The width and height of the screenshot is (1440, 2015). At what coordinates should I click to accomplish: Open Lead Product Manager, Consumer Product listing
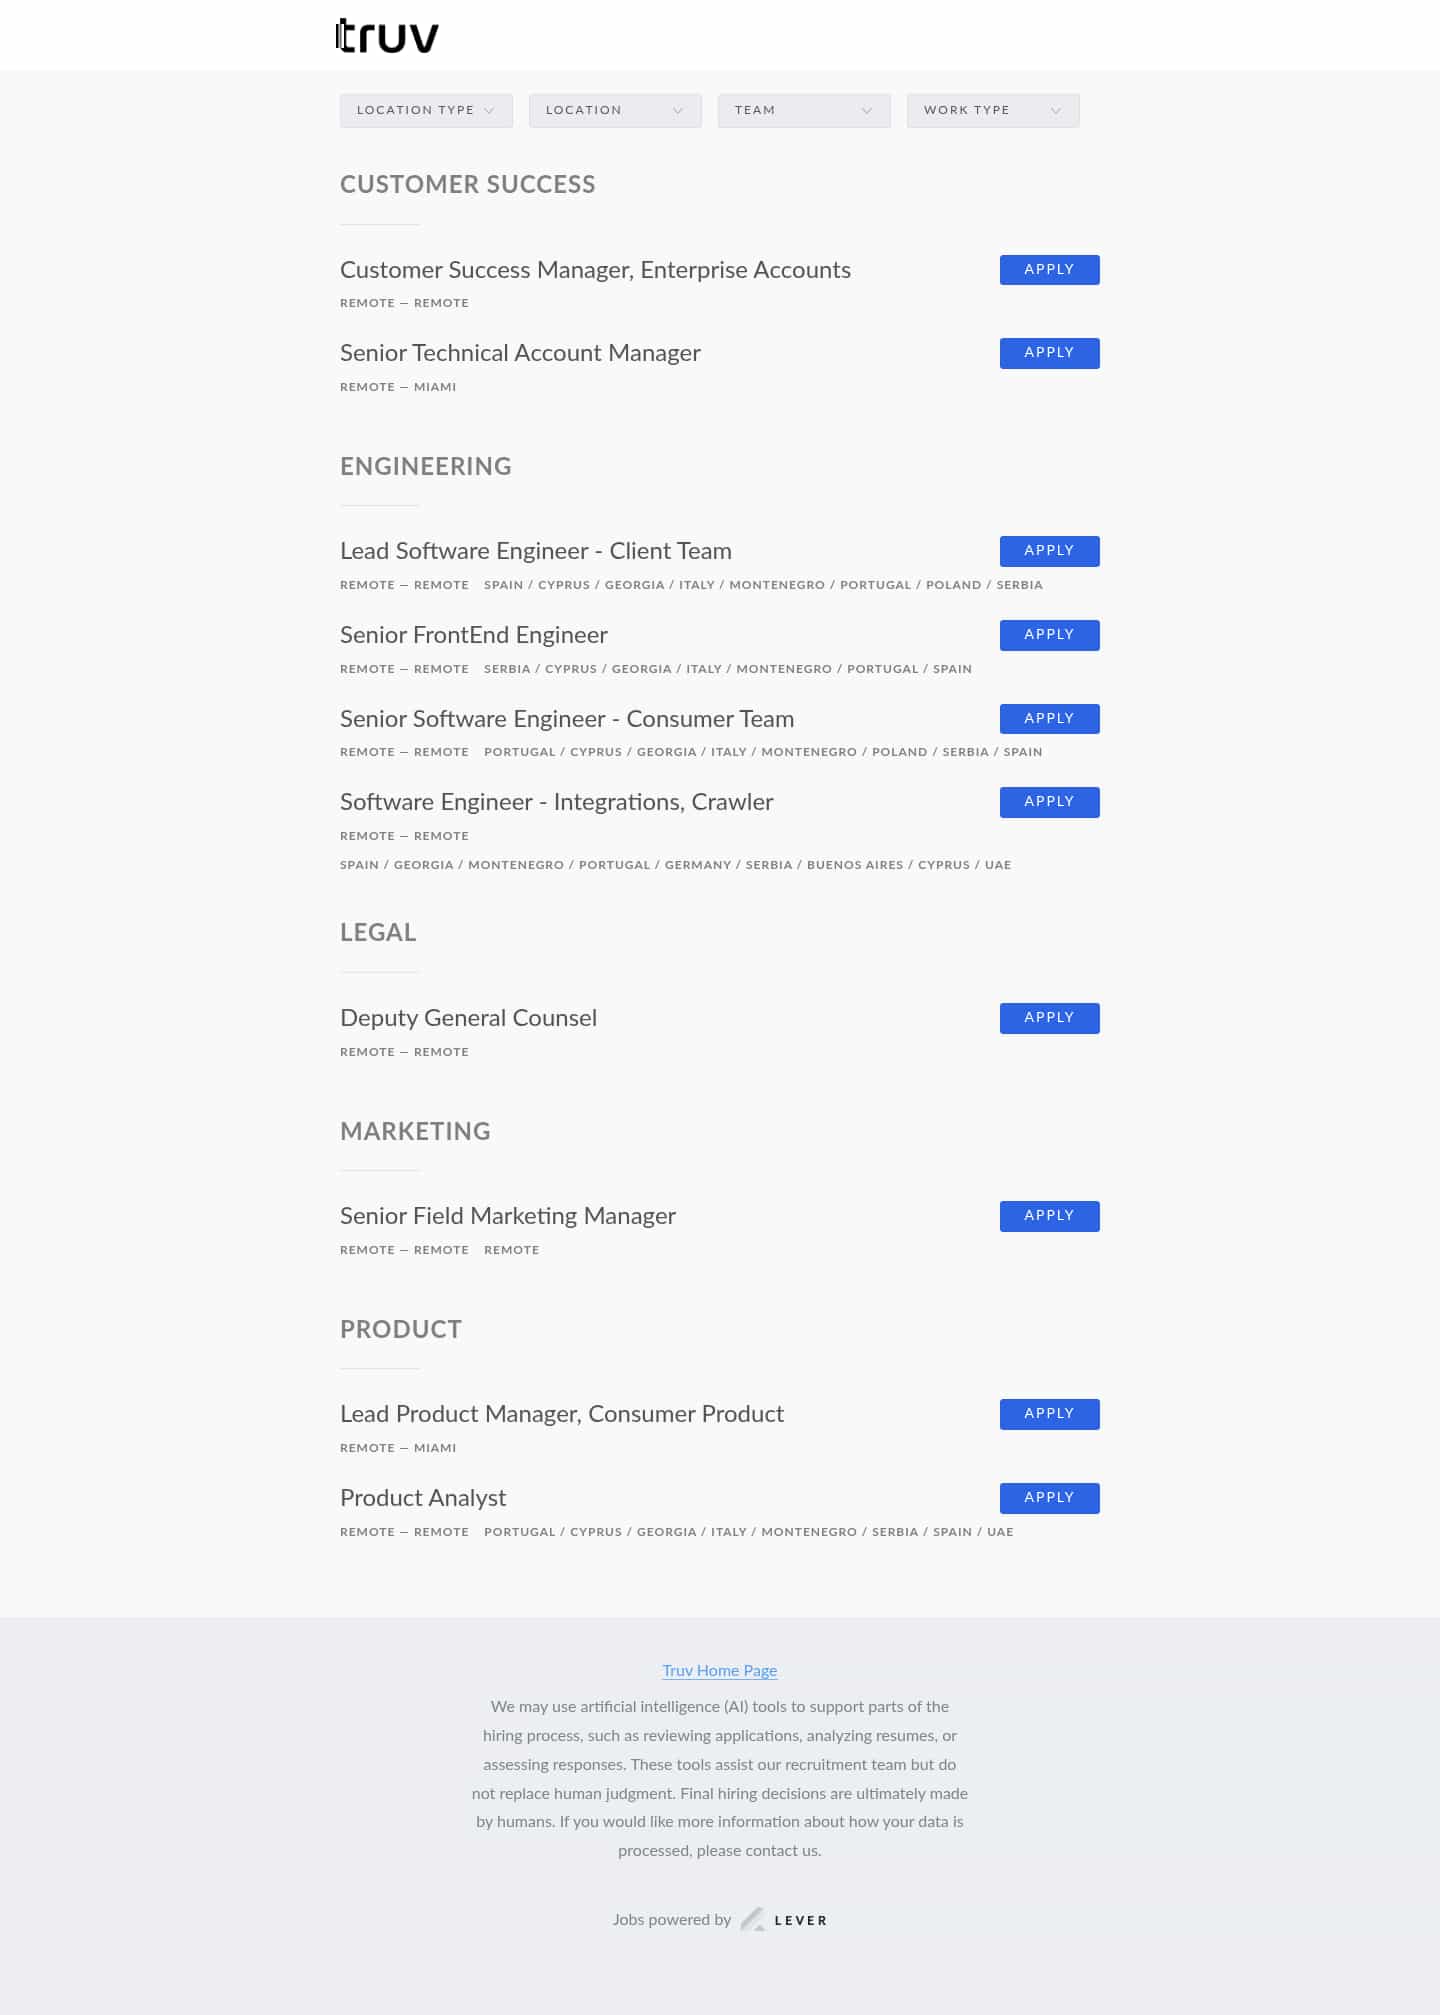562,1414
